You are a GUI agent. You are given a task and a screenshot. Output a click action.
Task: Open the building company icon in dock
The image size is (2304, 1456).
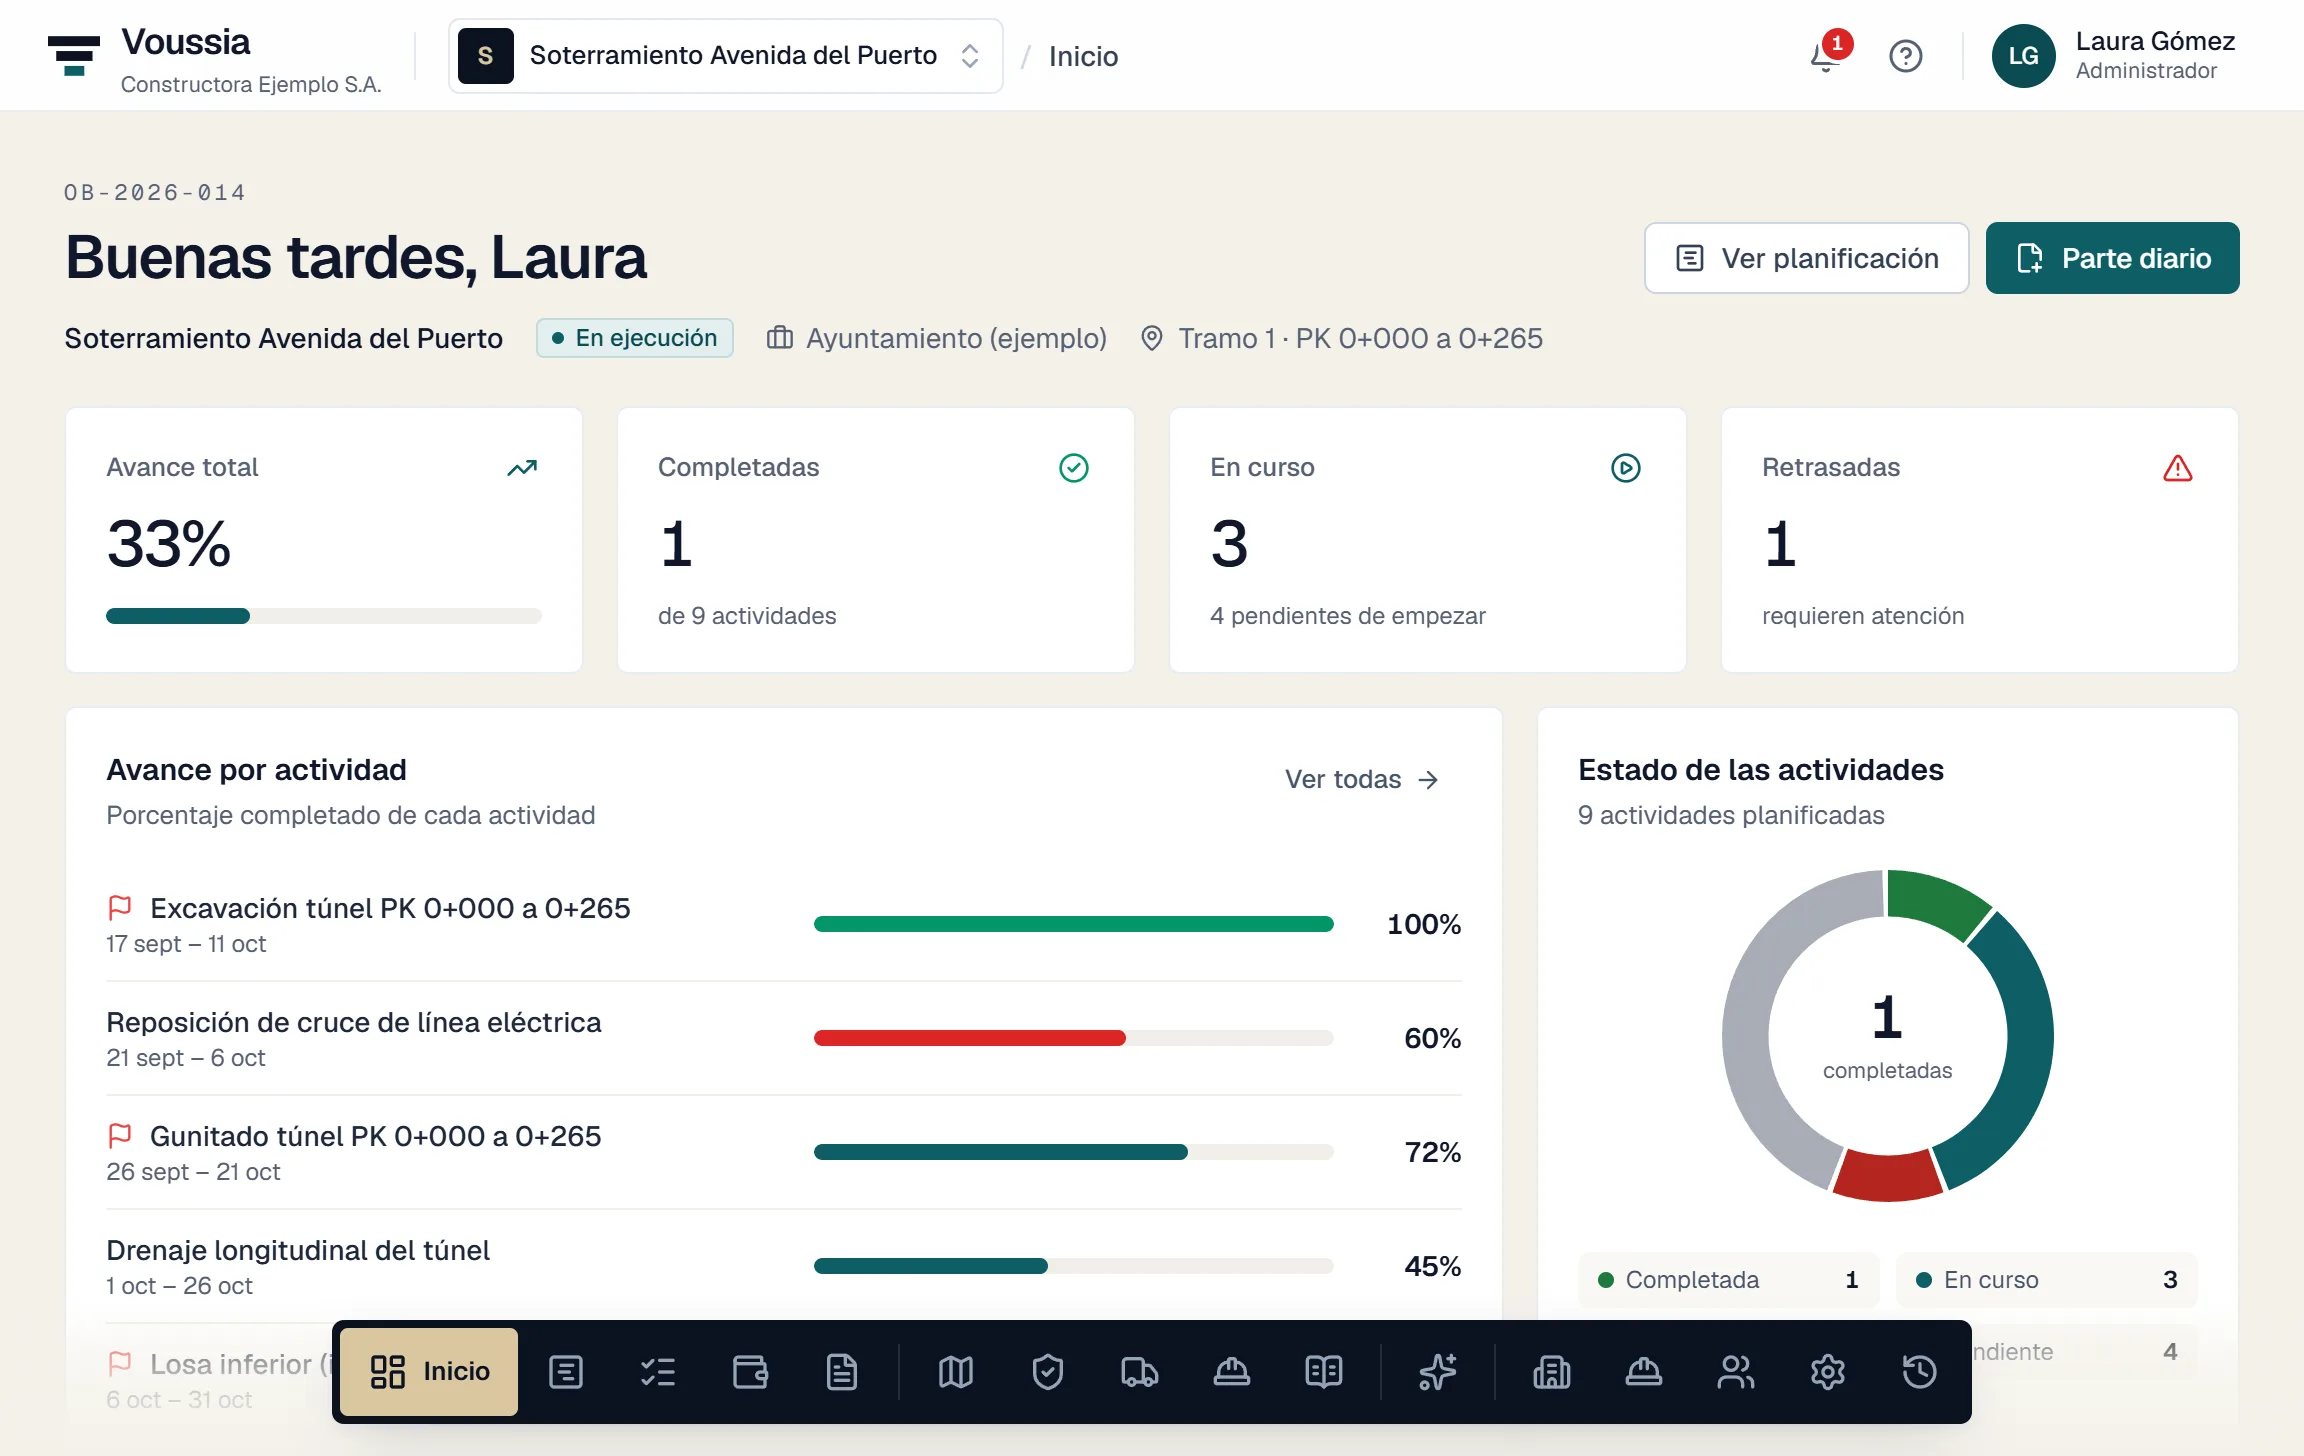[x=1552, y=1372]
